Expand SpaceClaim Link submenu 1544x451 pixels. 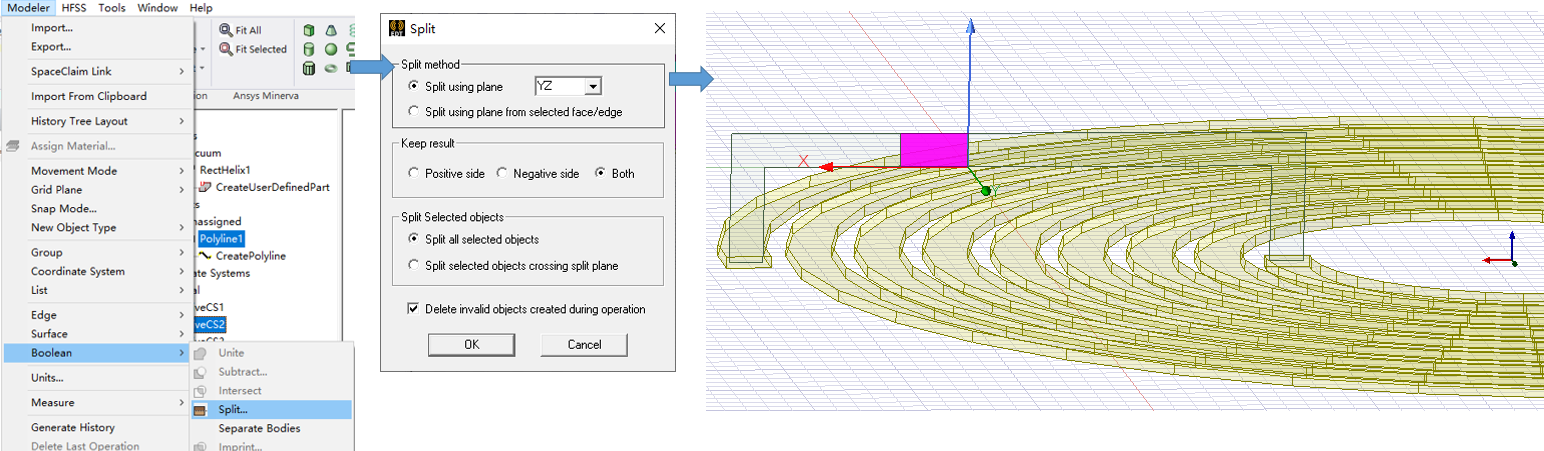(97, 71)
